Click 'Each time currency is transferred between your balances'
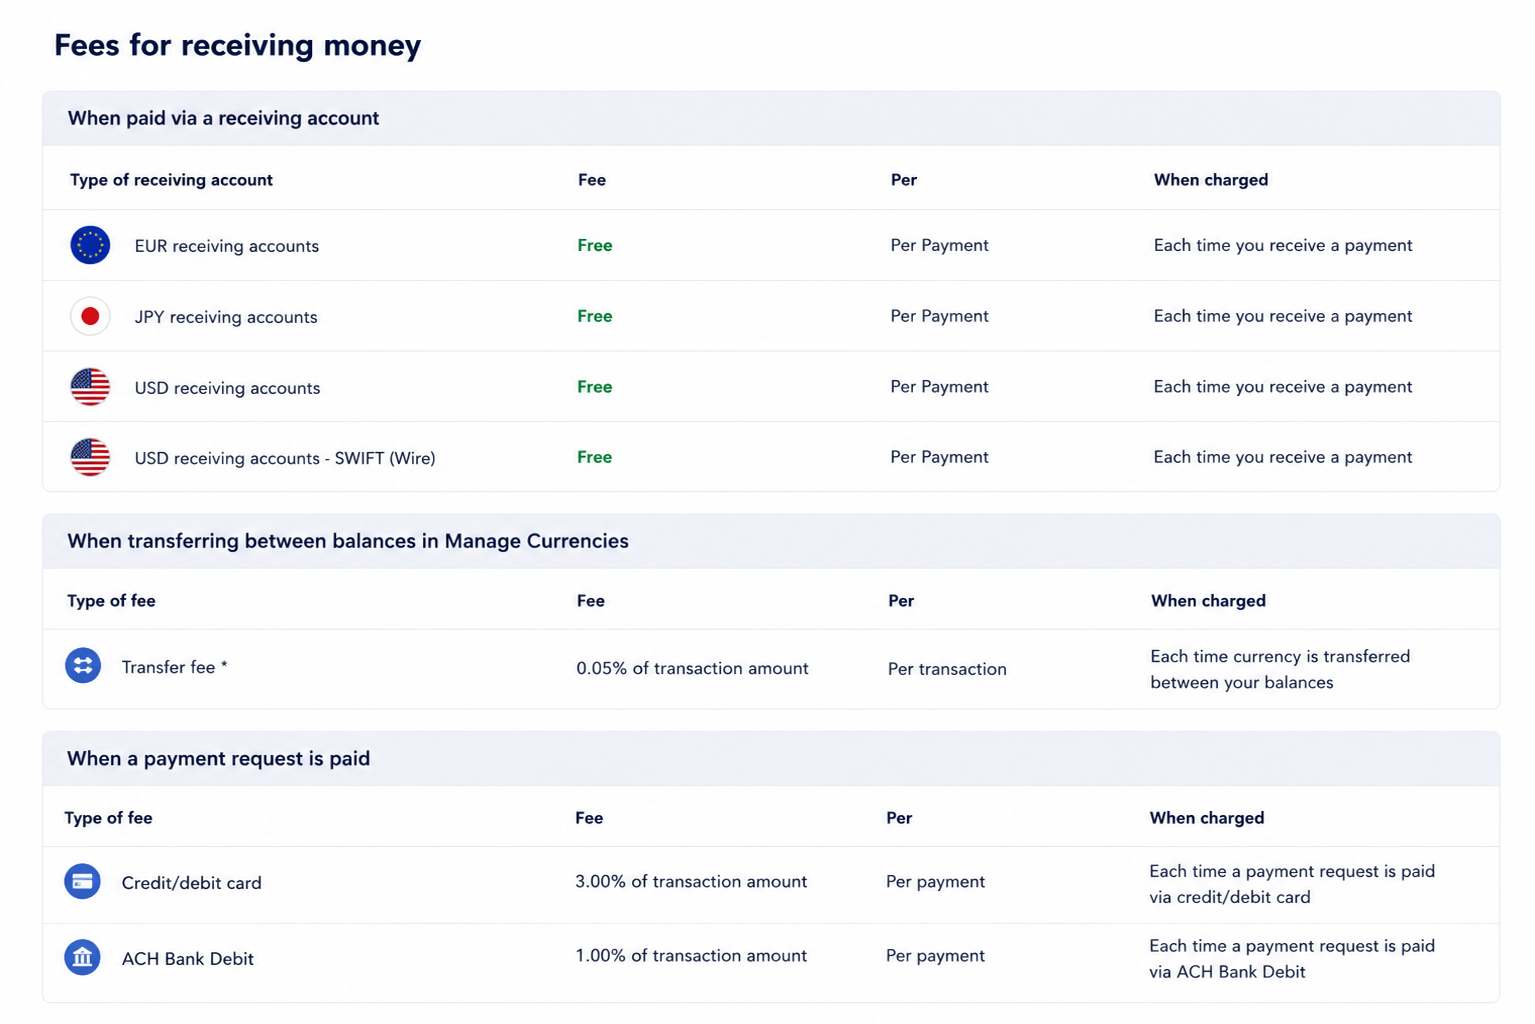The width and height of the screenshot is (1535, 1024). pos(1280,669)
